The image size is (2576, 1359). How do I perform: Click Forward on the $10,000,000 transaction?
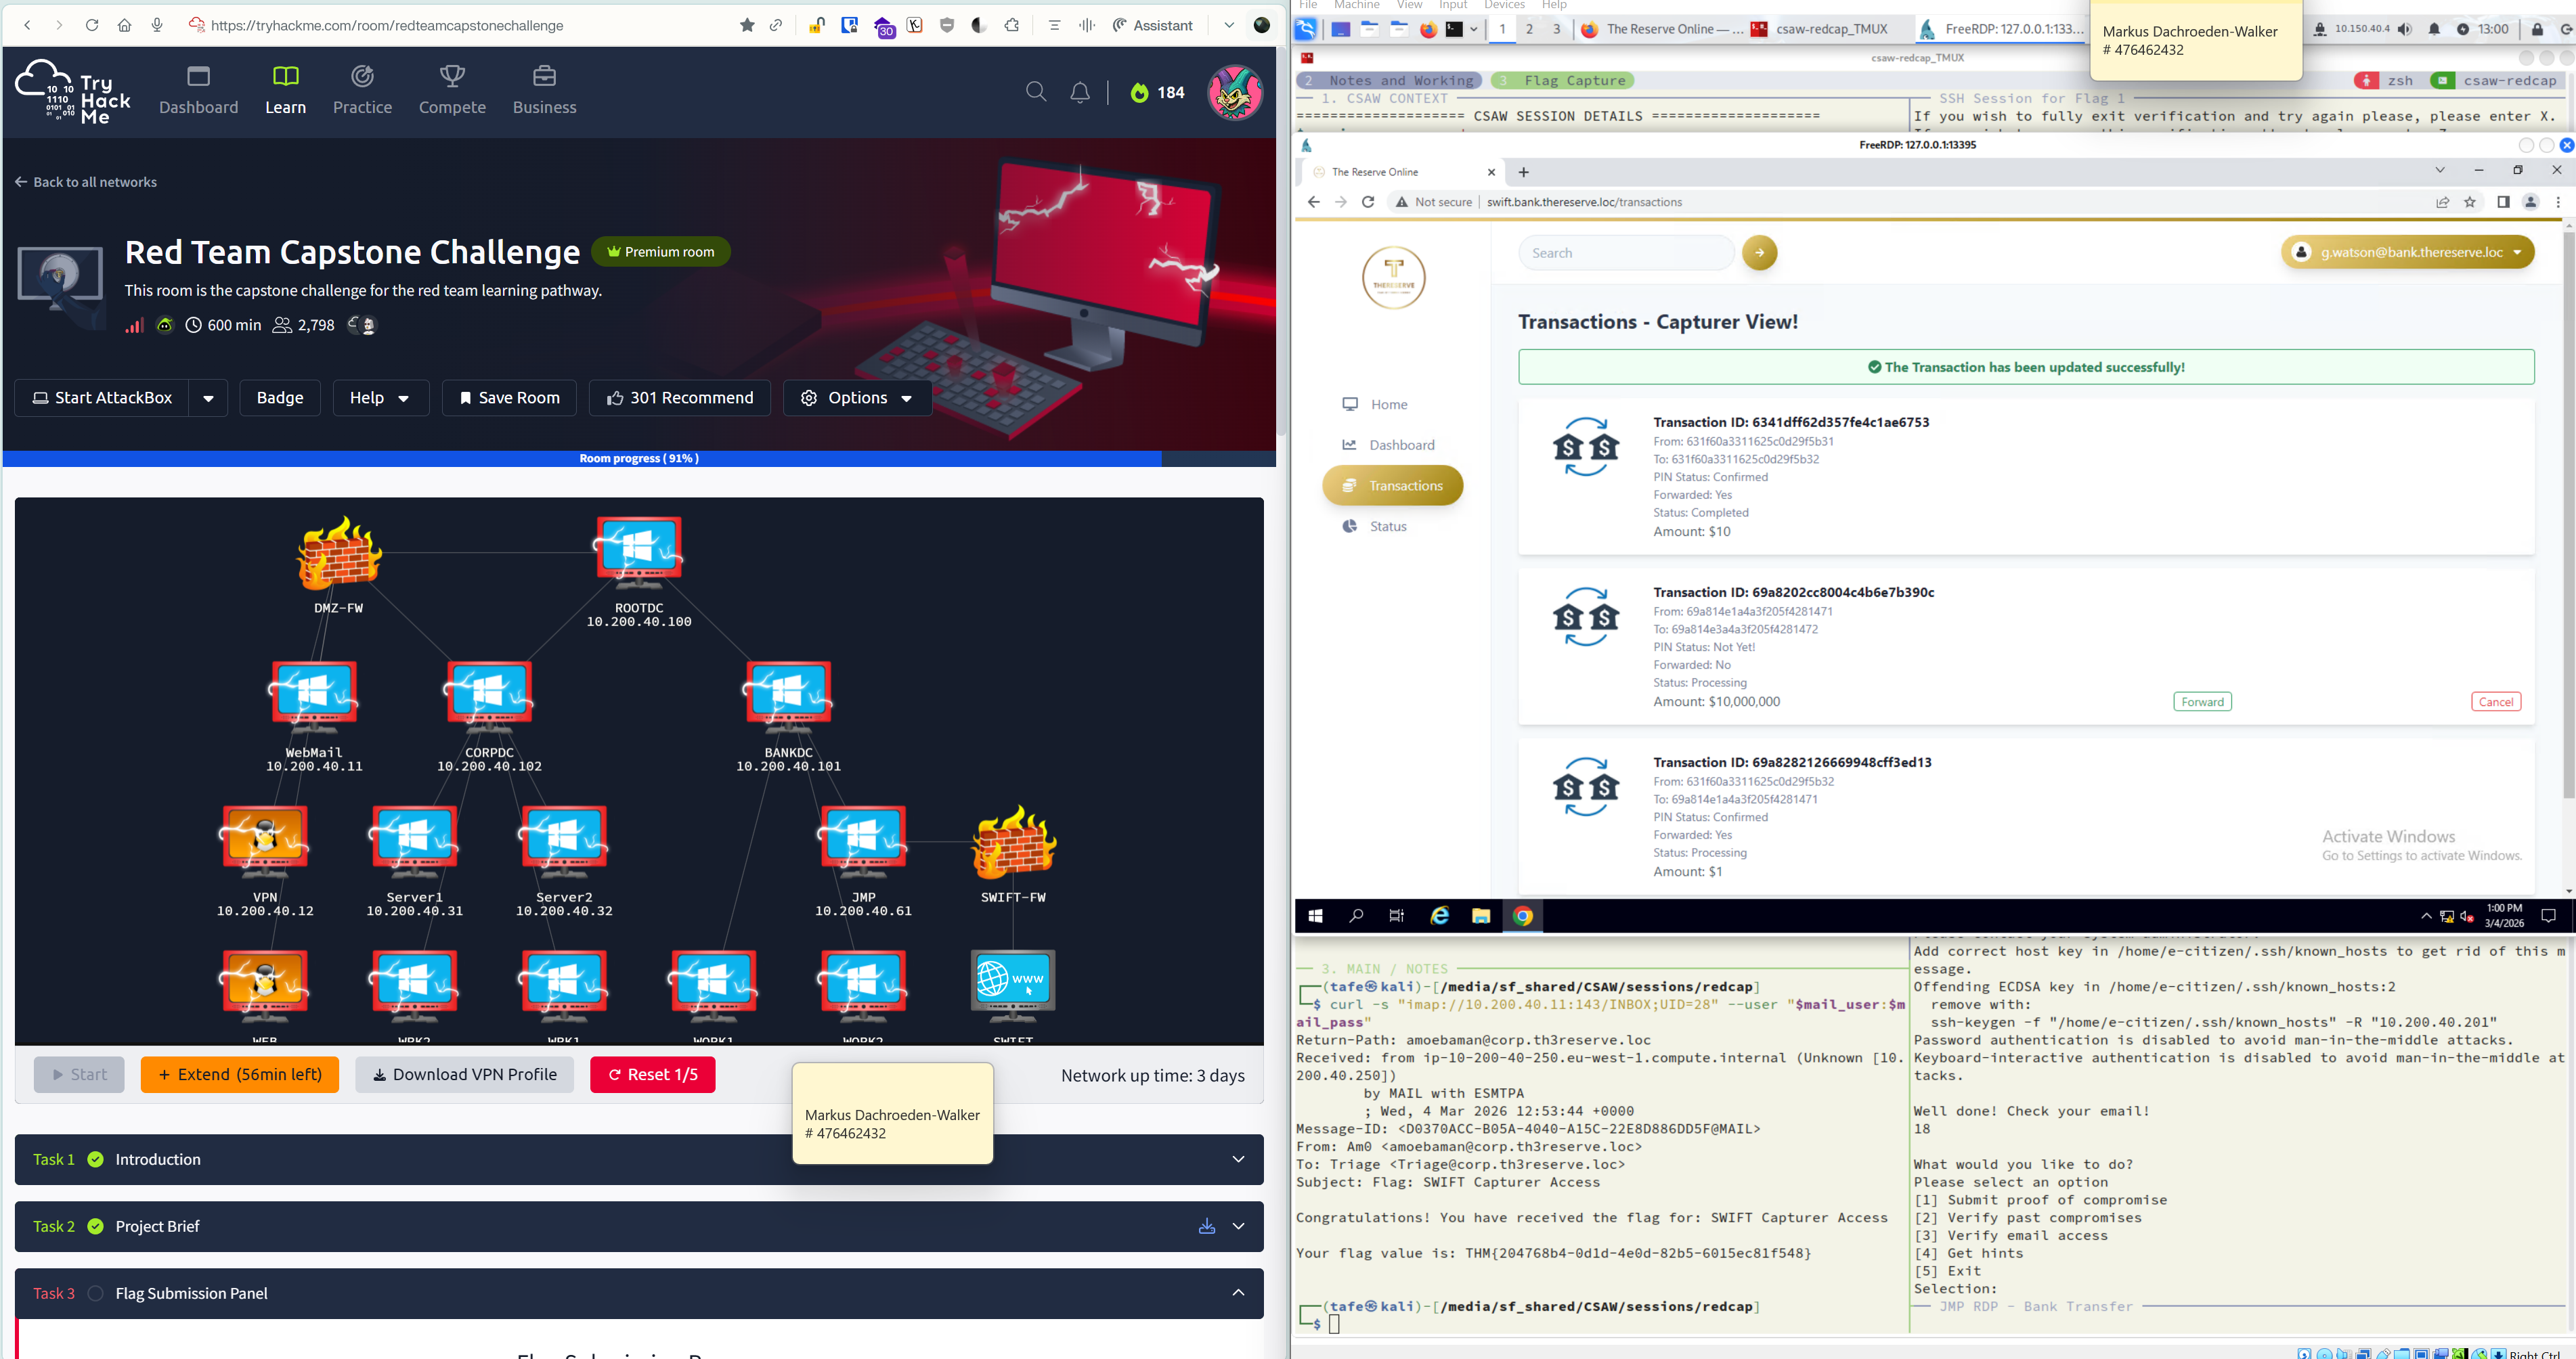pos(2202,702)
